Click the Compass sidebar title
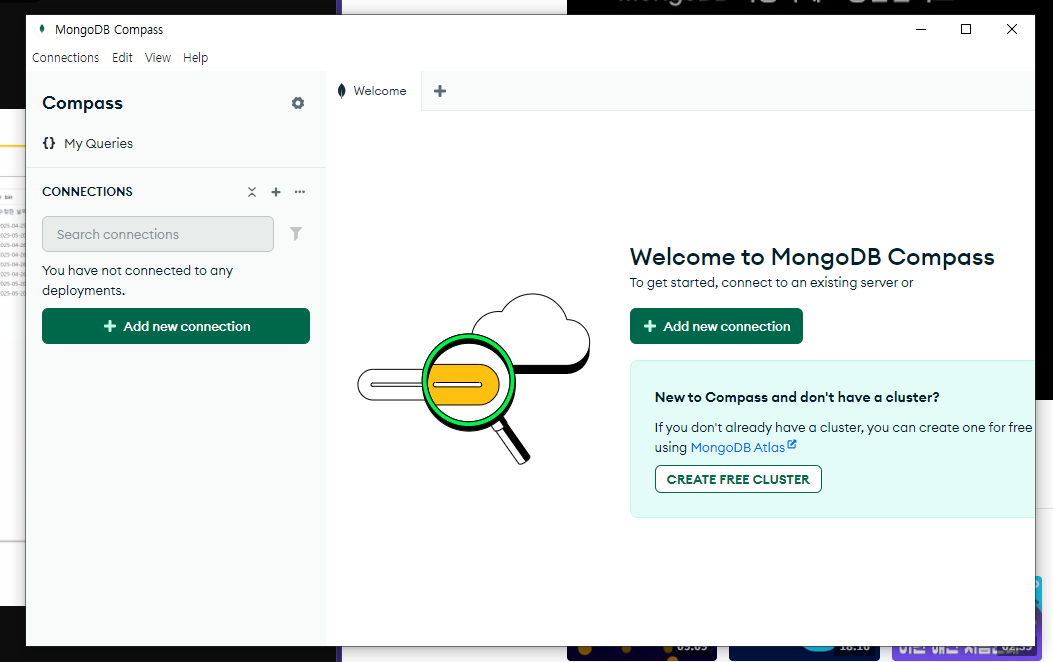Screen dimensions: 1053x662 pyautogui.click(x=83, y=103)
